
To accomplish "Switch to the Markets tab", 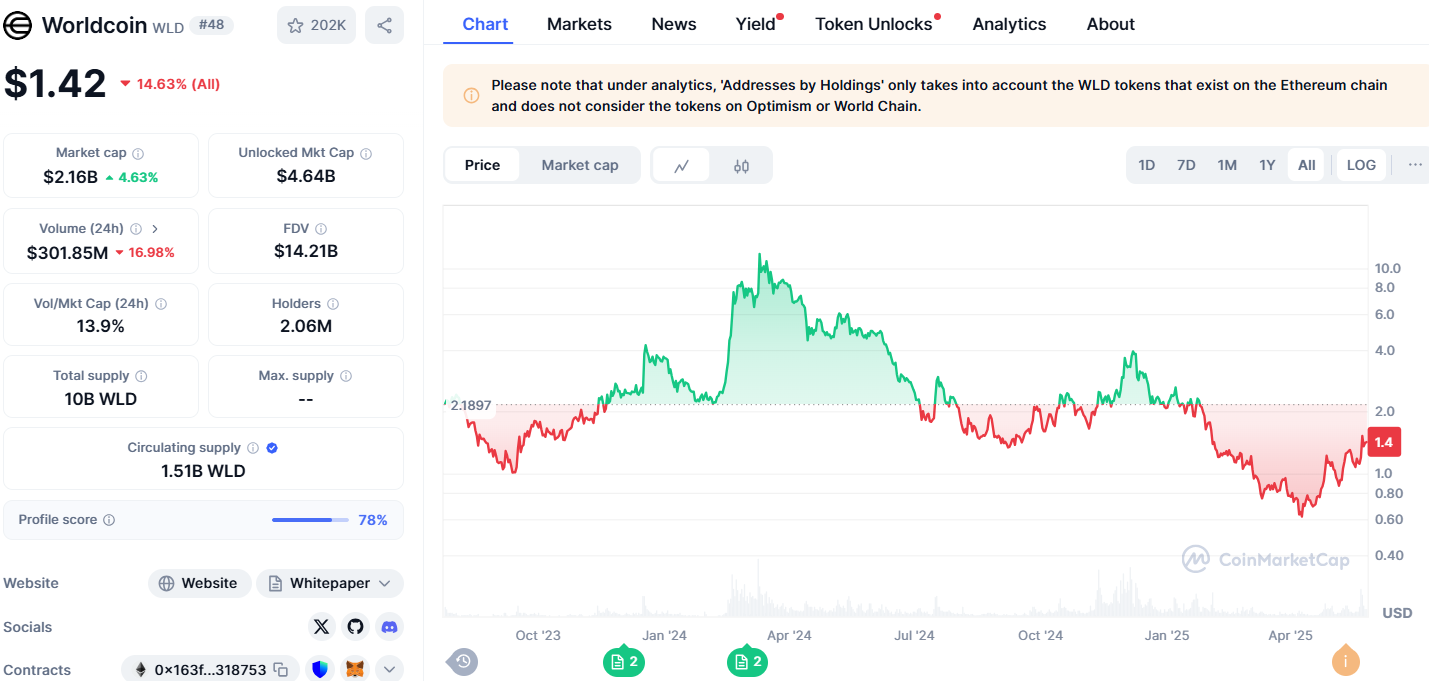I will click(579, 24).
